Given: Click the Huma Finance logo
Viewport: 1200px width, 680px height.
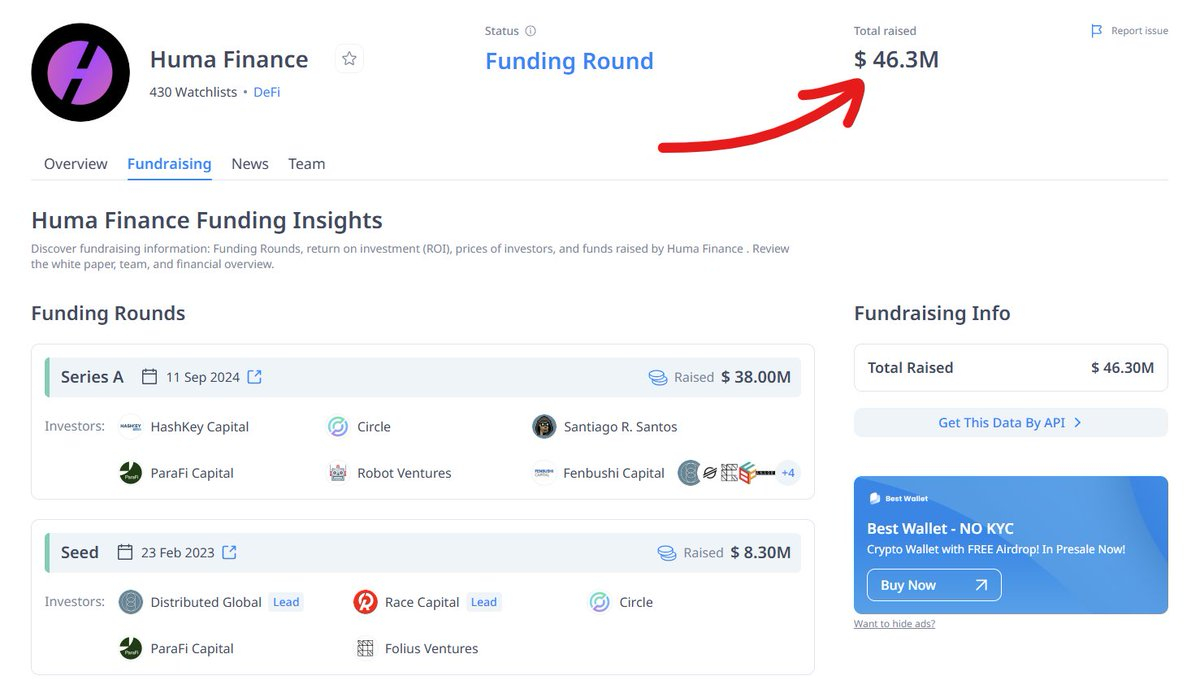Looking at the screenshot, I should [80, 72].
